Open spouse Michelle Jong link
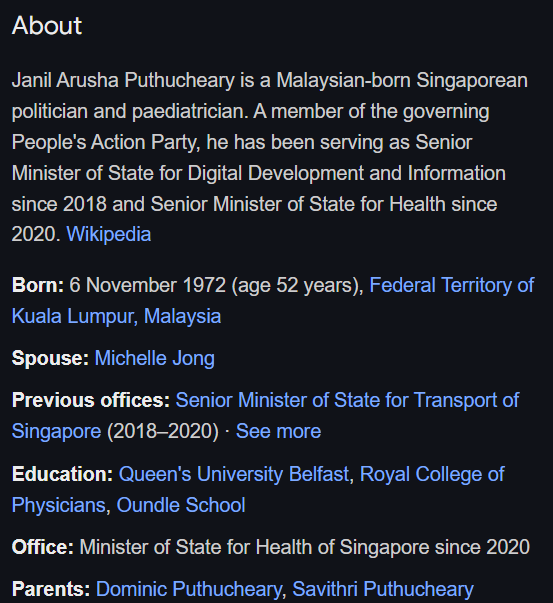The width and height of the screenshot is (553, 603). click(x=155, y=358)
